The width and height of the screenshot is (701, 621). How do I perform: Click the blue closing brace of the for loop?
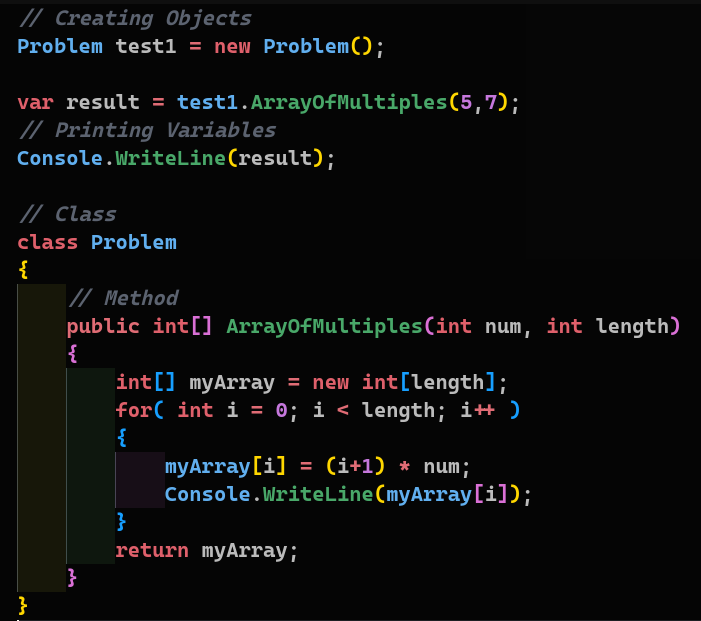coord(121,522)
